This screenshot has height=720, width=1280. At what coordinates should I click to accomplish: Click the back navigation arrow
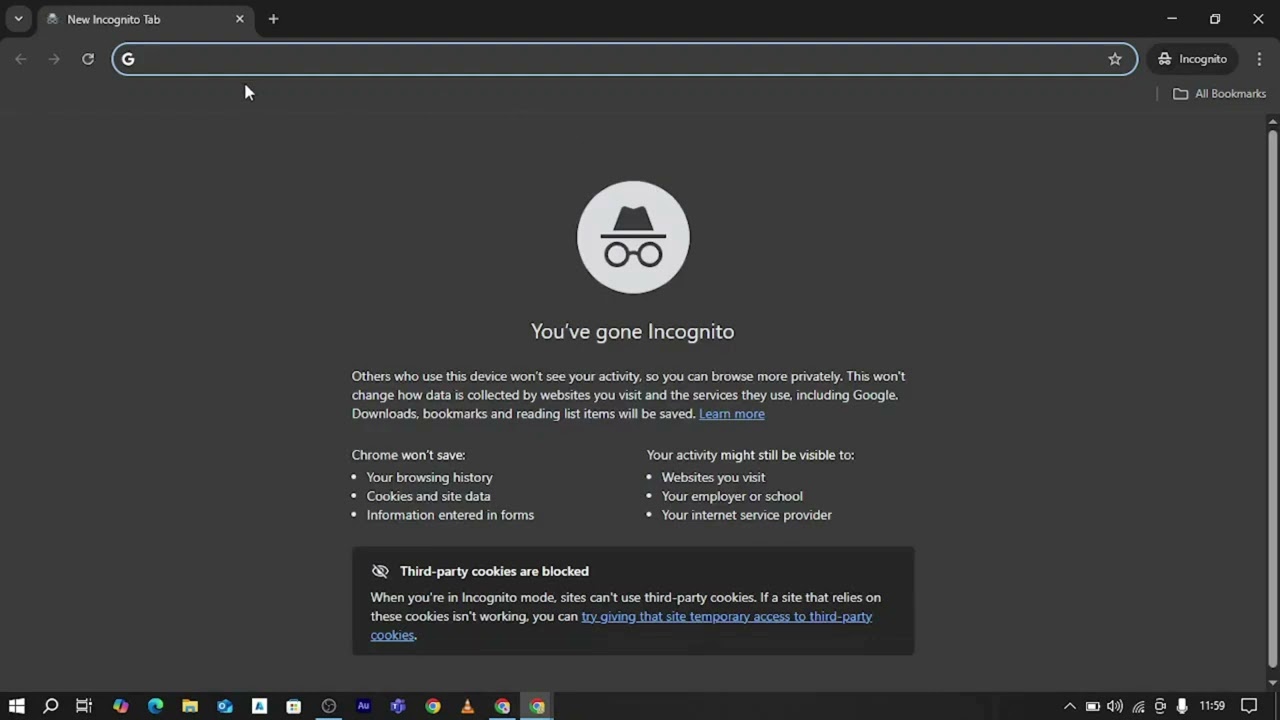[21, 59]
